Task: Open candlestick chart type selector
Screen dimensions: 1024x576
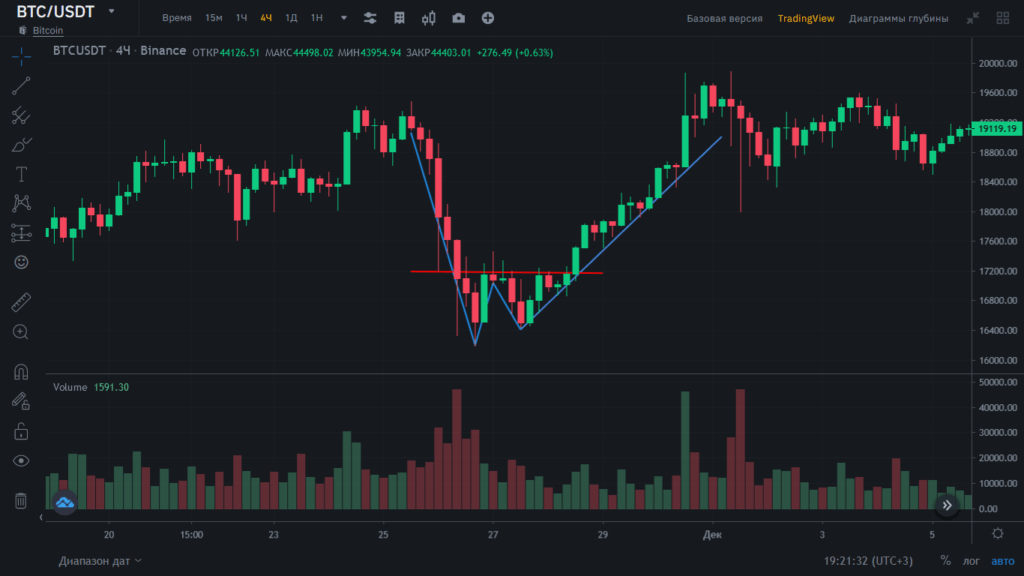Action: [x=429, y=18]
